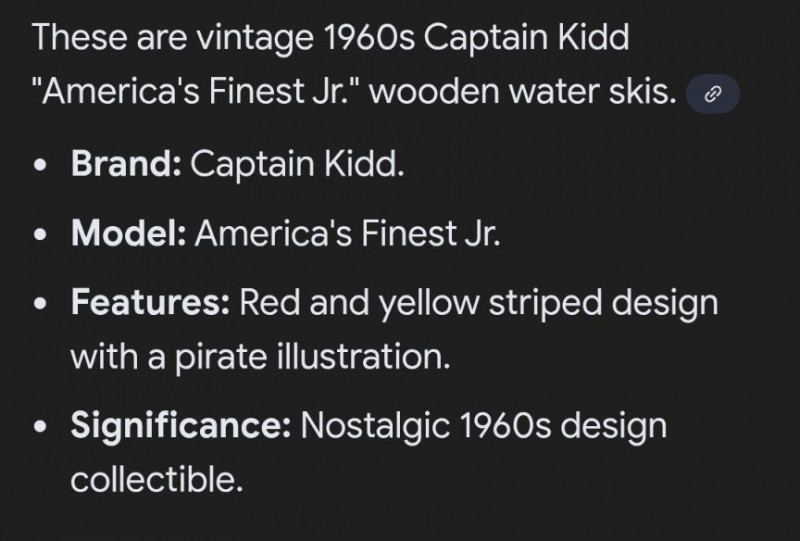The width and height of the screenshot is (800, 541).
Task: Click the "with a pirate illustration." line
Action: [x=260, y=356]
